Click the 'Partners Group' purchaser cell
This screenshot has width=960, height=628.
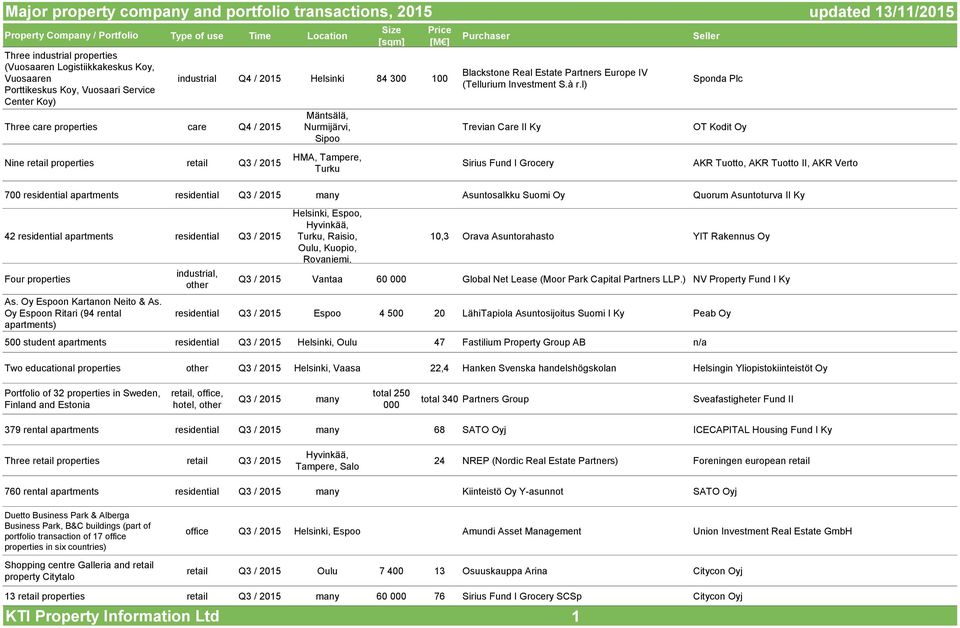click(x=495, y=399)
